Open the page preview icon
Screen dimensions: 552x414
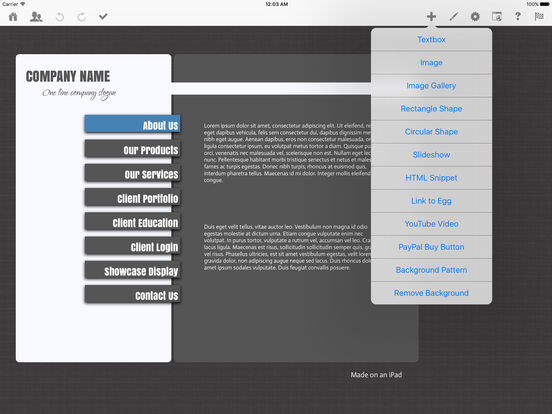coord(497,16)
